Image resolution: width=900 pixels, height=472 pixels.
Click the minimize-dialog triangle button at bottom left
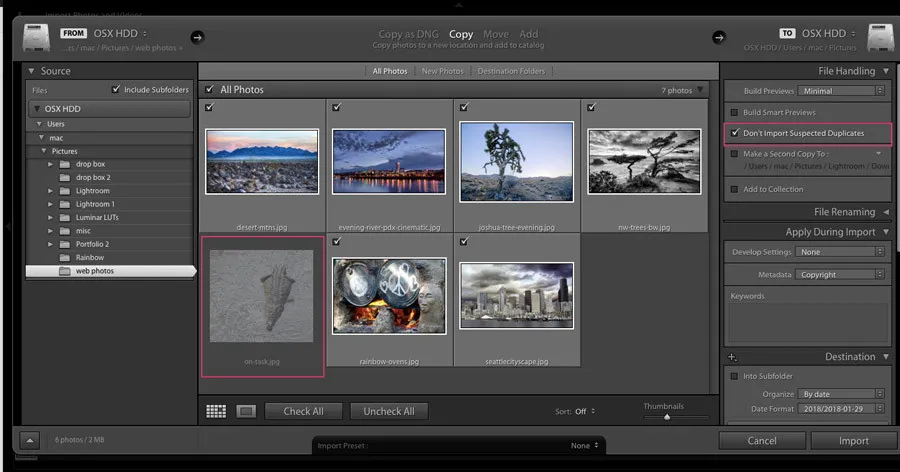[x=28, y=440]
